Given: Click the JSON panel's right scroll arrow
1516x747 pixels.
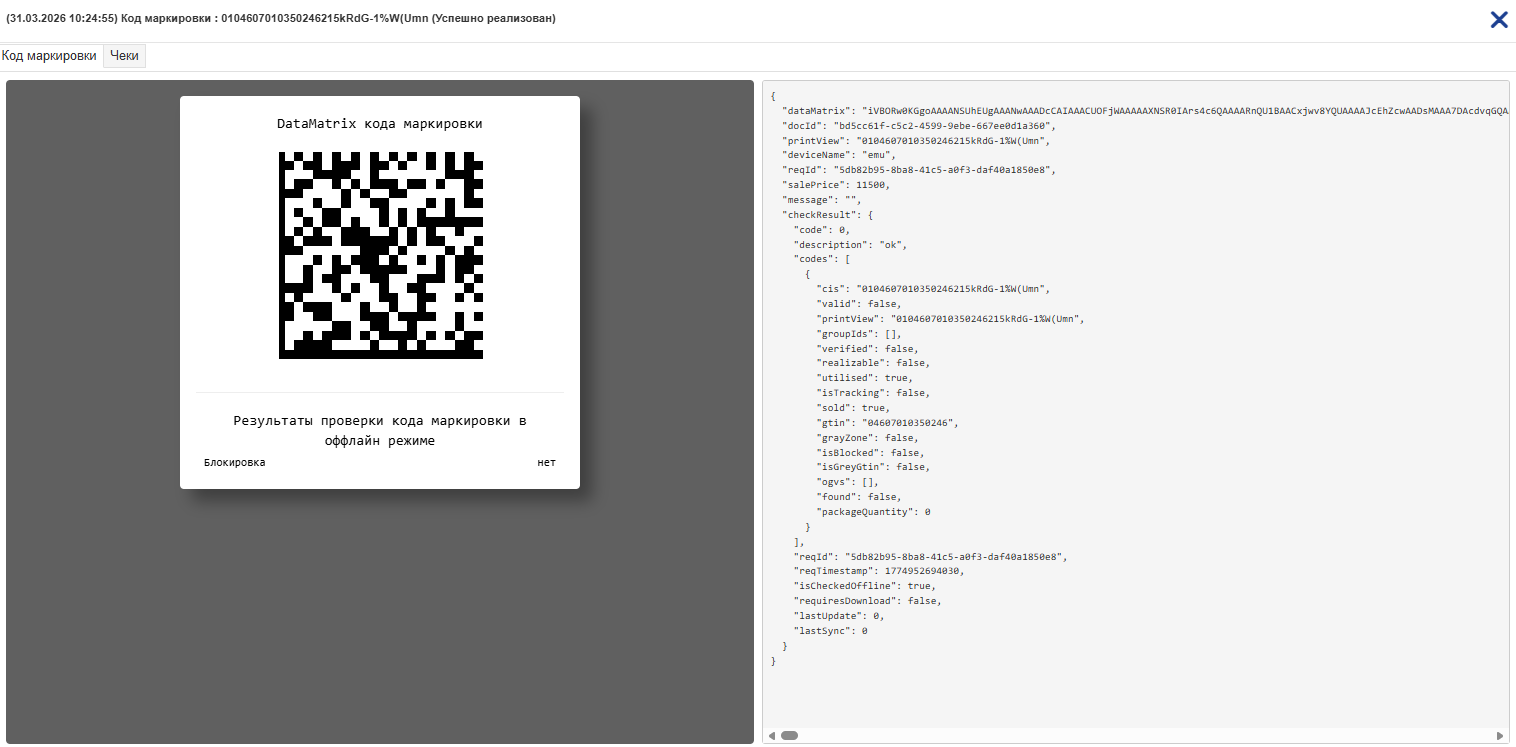Looking at the screenshot, I should [x=1501, y=736].
